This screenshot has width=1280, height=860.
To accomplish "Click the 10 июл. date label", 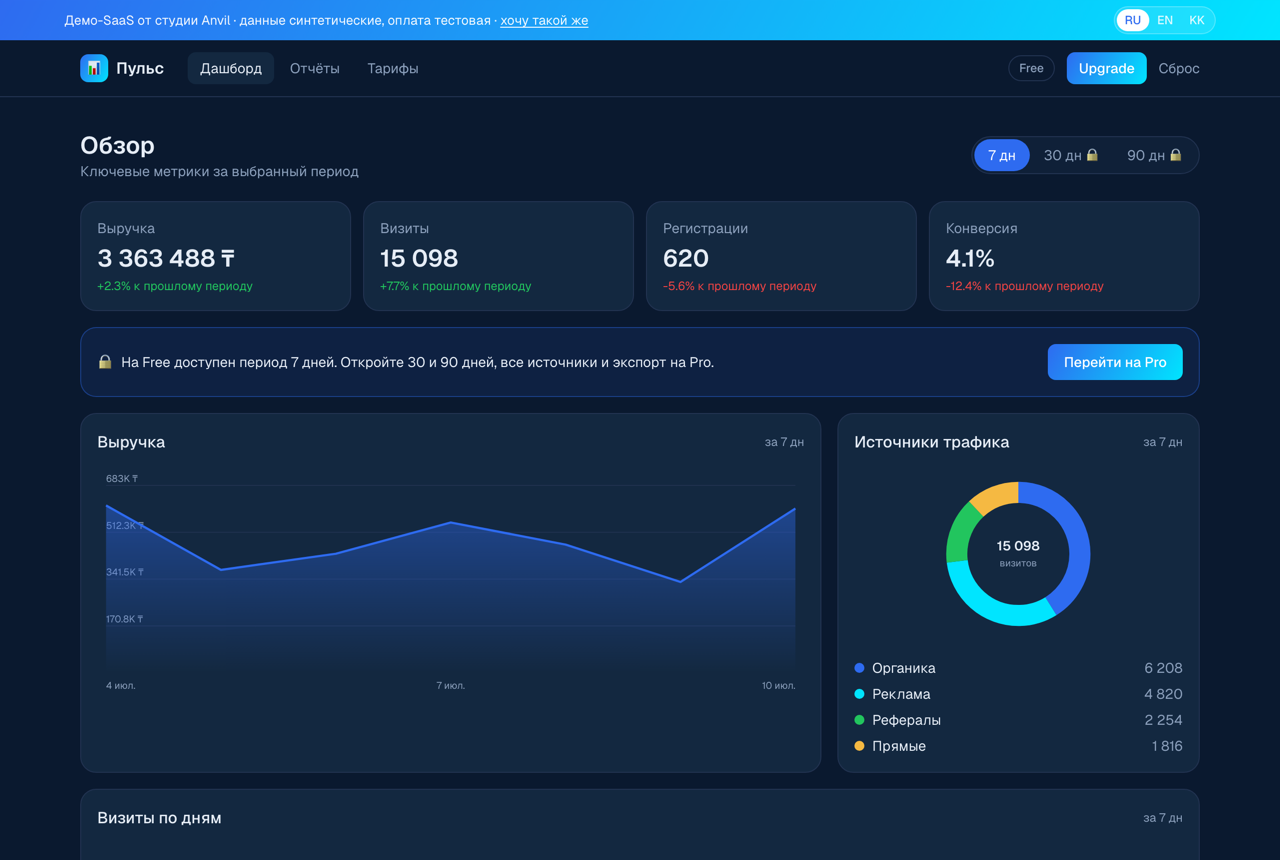I will (x=779, y=686).
